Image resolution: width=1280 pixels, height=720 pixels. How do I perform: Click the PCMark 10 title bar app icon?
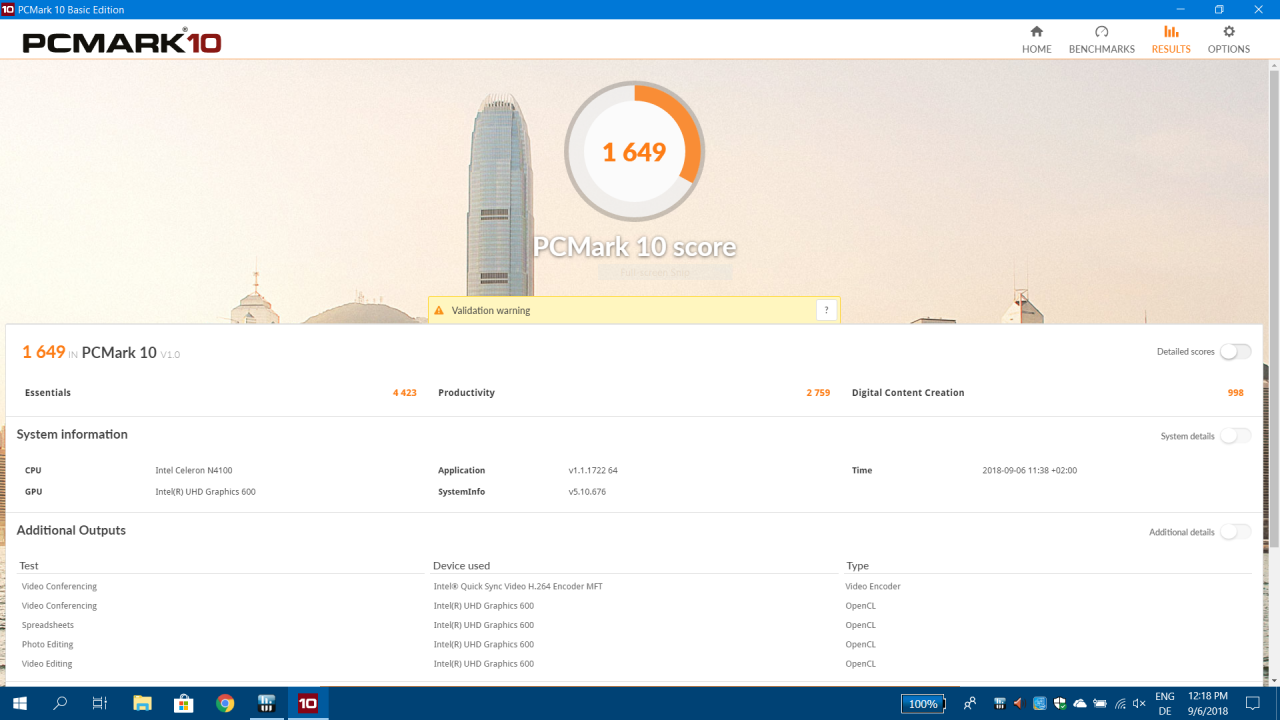point(8,9)
